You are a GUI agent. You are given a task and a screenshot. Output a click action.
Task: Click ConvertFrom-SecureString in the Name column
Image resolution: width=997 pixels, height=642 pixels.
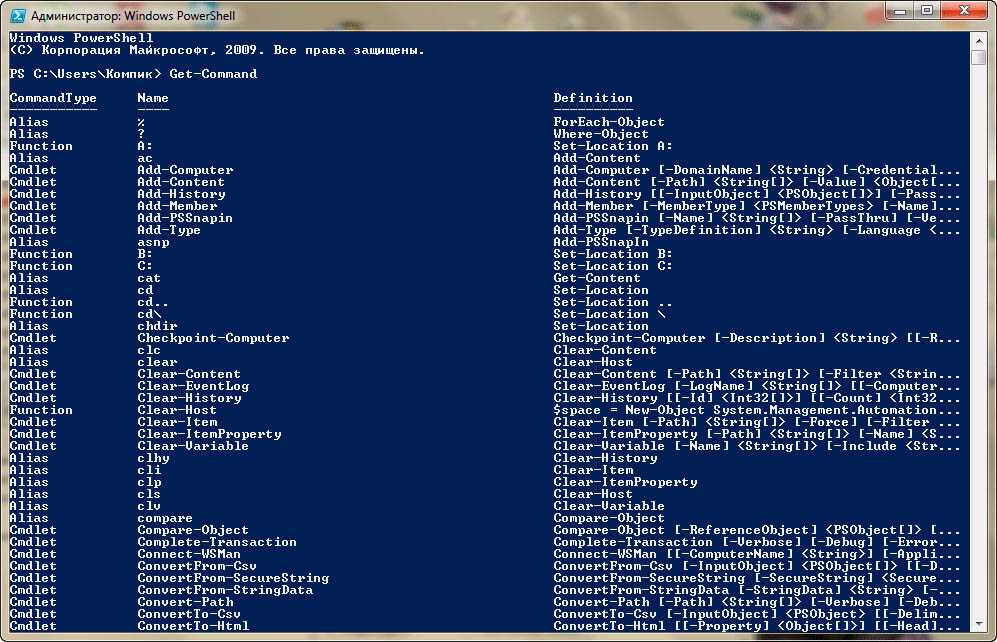(233, 578)
